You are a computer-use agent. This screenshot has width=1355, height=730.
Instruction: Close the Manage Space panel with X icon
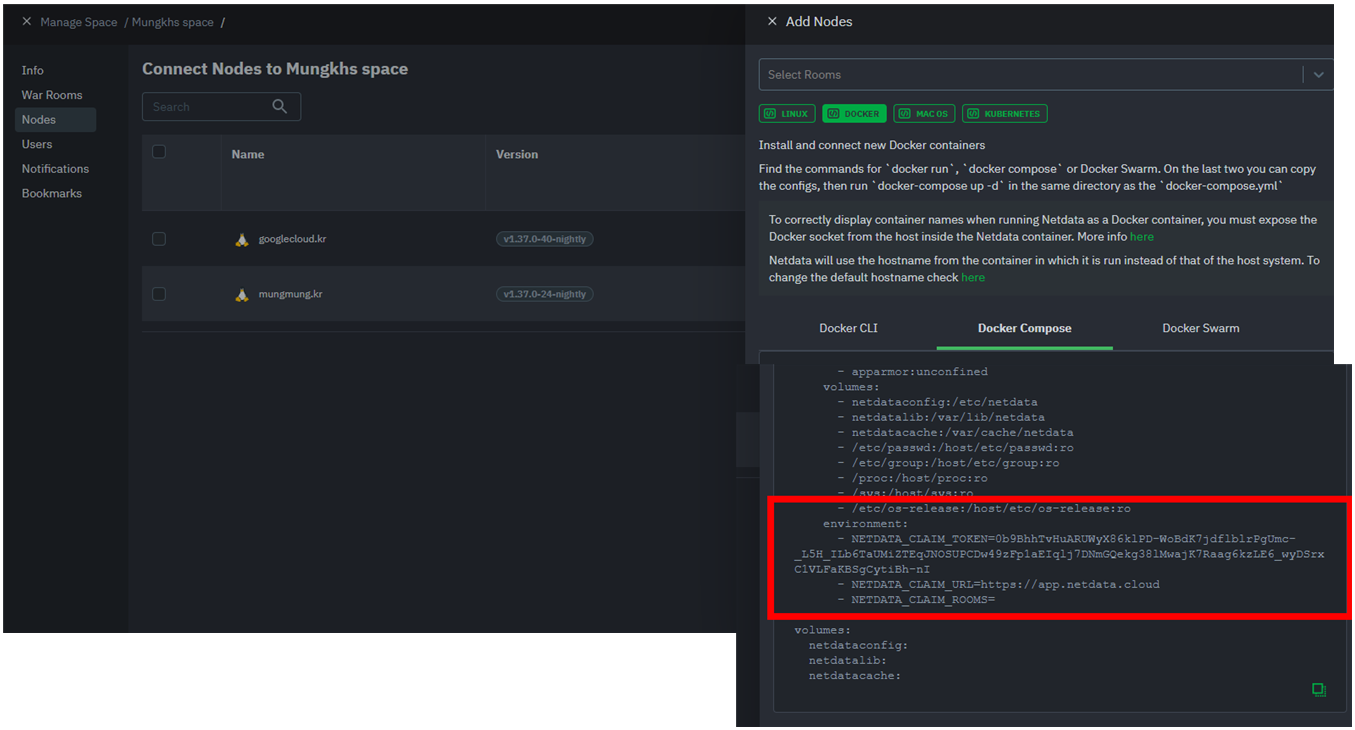[27, 22]
